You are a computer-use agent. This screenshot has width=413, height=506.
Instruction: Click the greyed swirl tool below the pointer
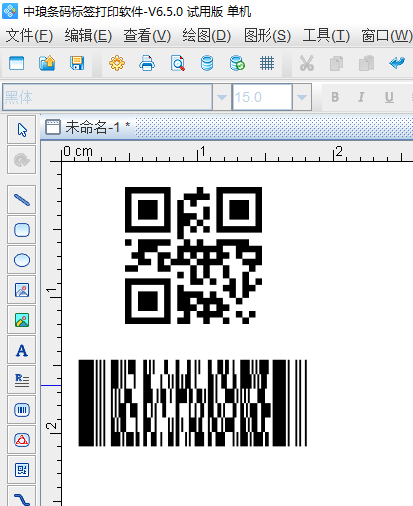(22, 160)
